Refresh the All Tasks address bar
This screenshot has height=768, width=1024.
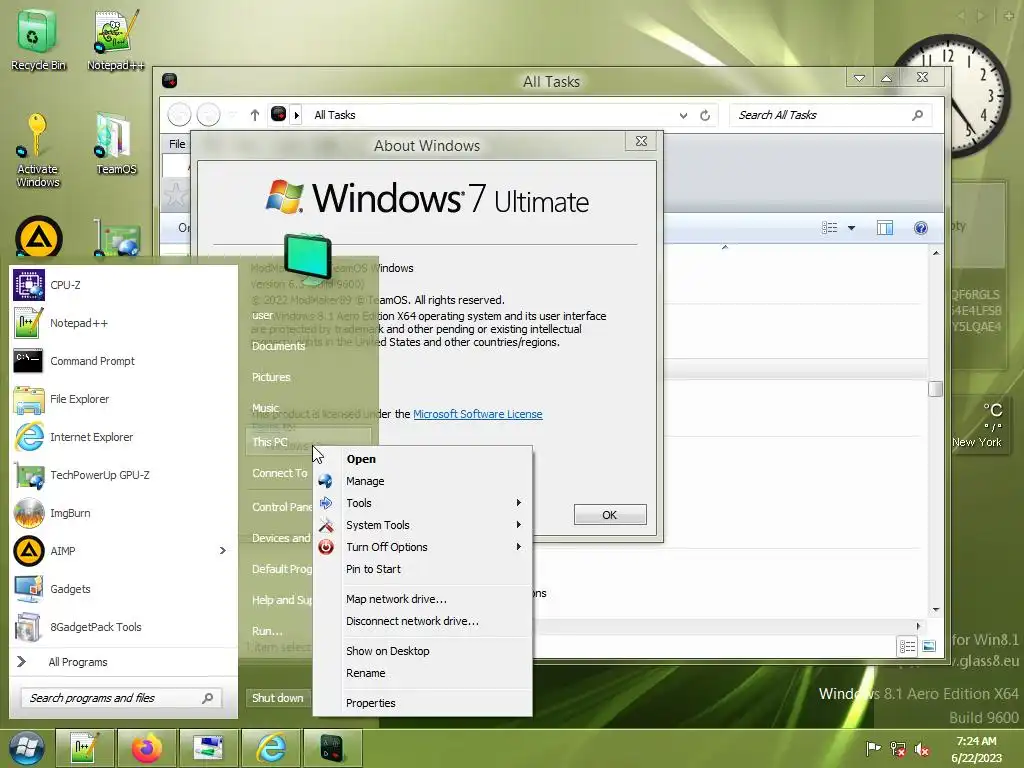tap(705, 115)
